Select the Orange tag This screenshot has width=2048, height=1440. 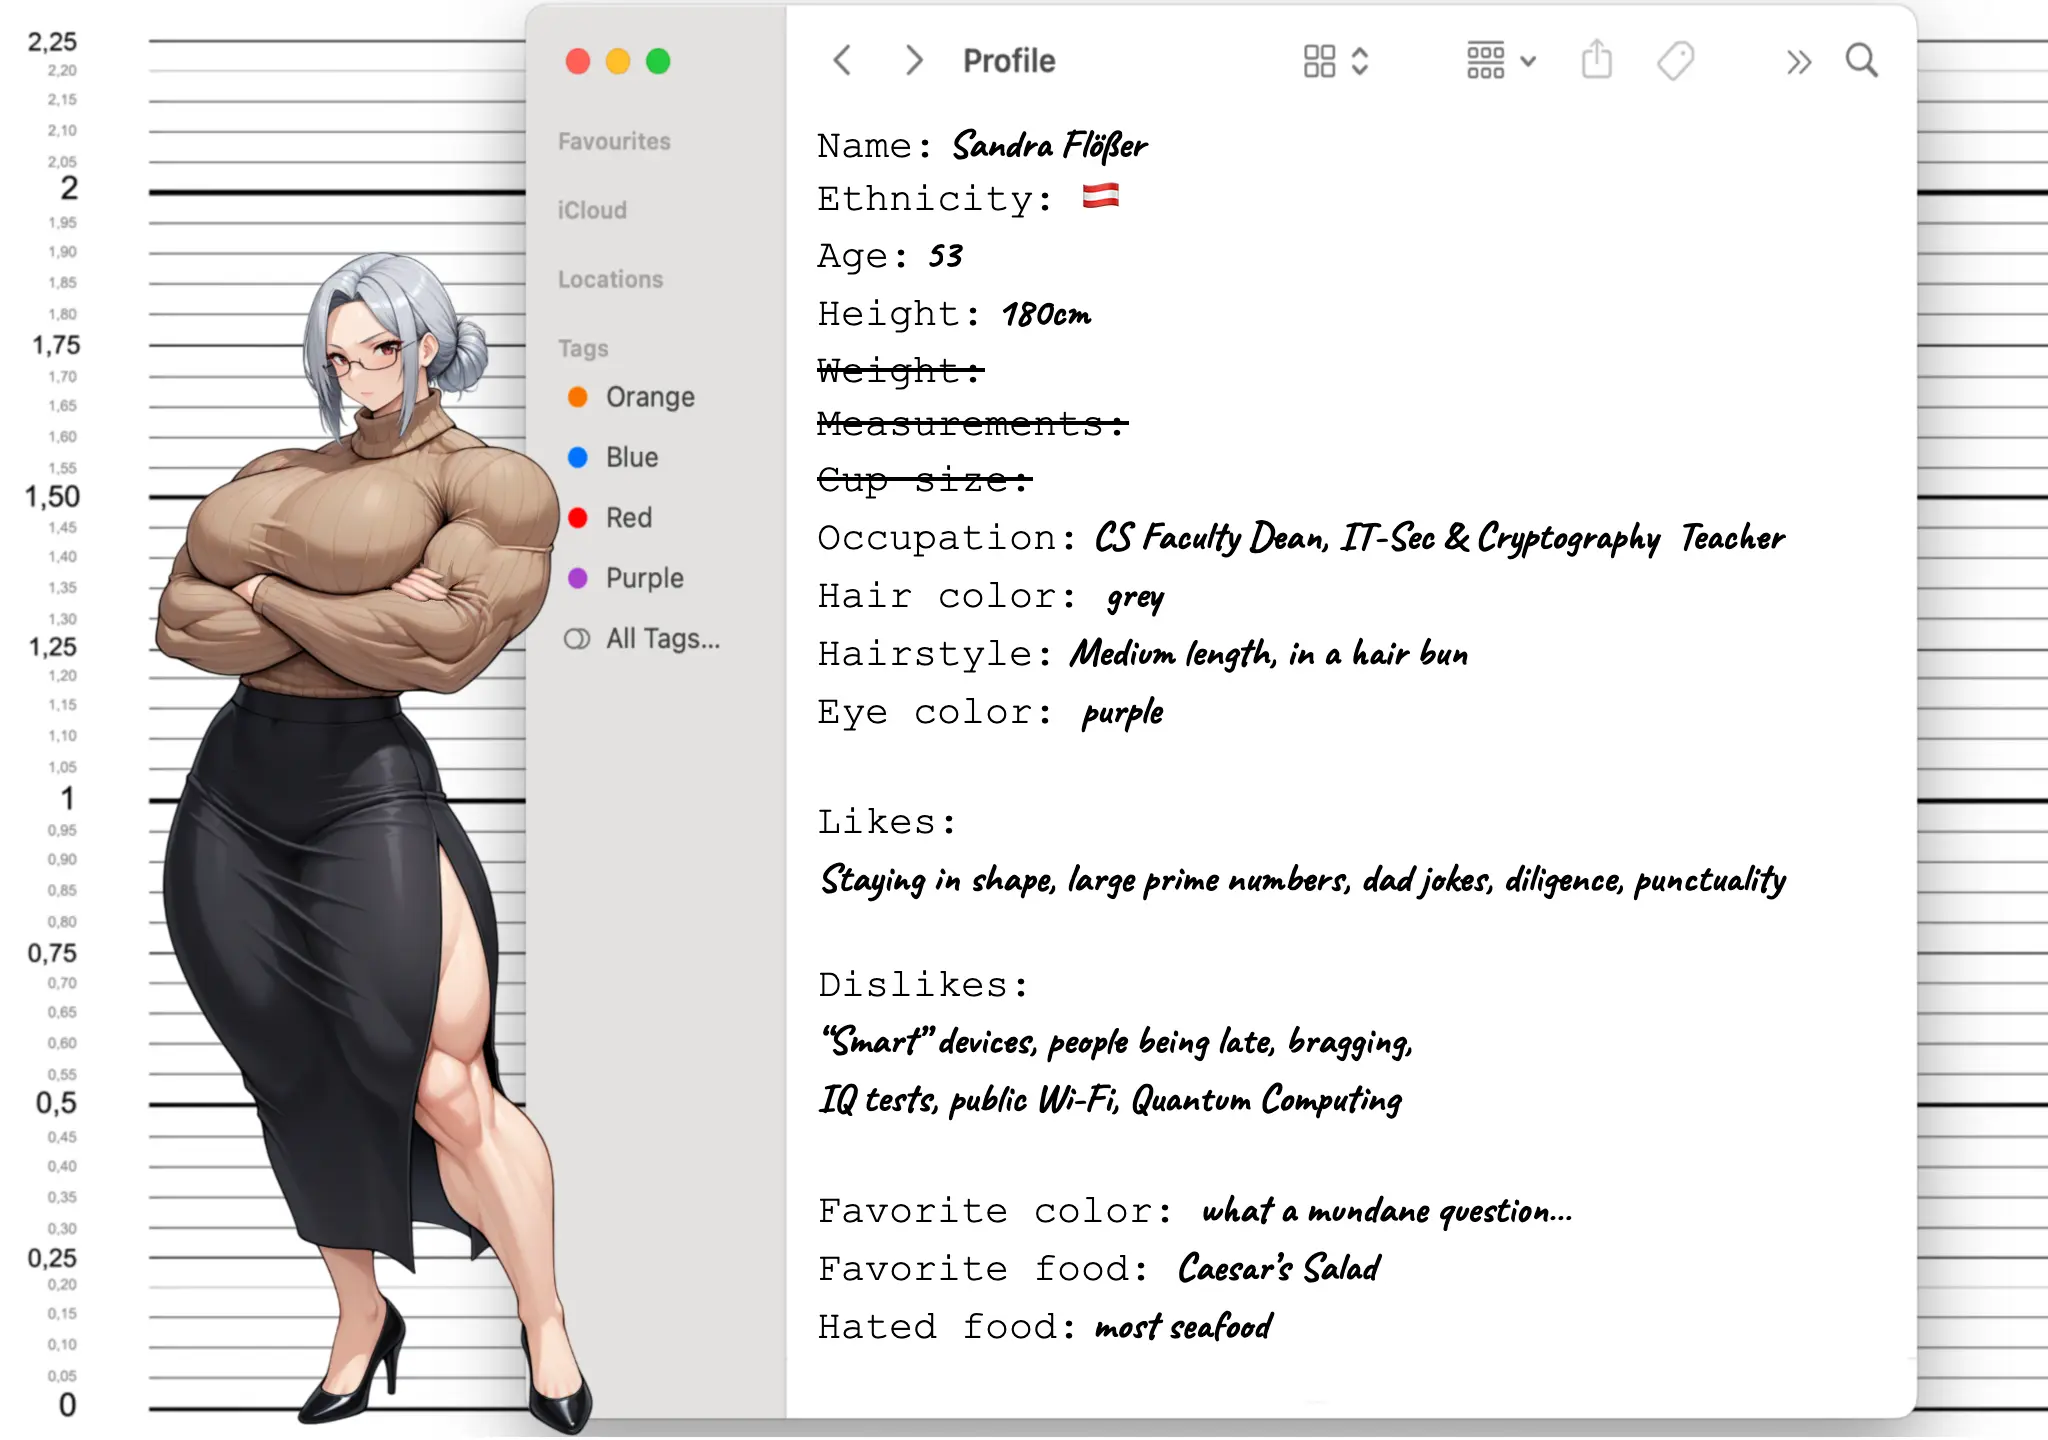tap(649, 397)
